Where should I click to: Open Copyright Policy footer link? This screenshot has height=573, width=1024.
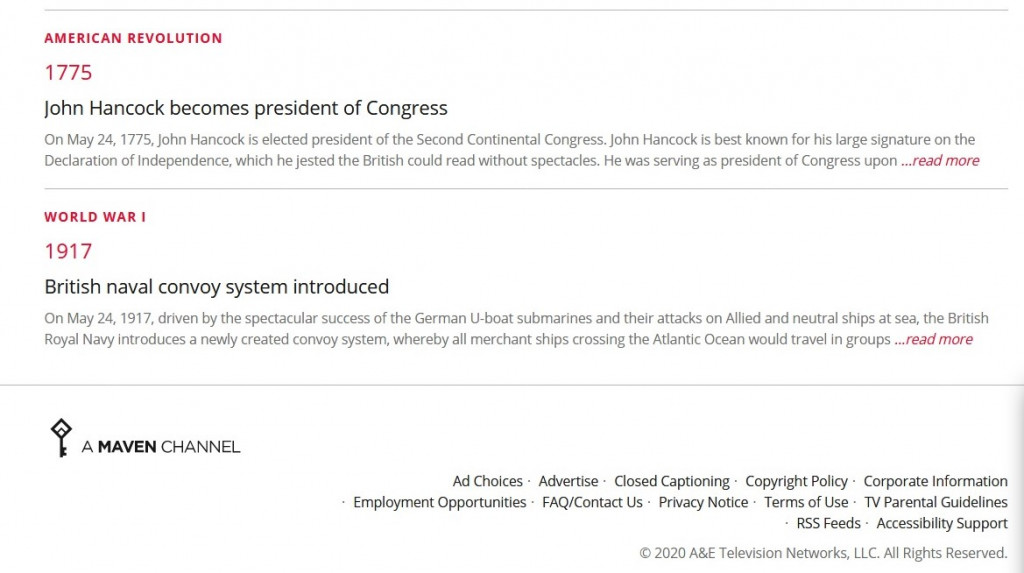tap(797, 482)
